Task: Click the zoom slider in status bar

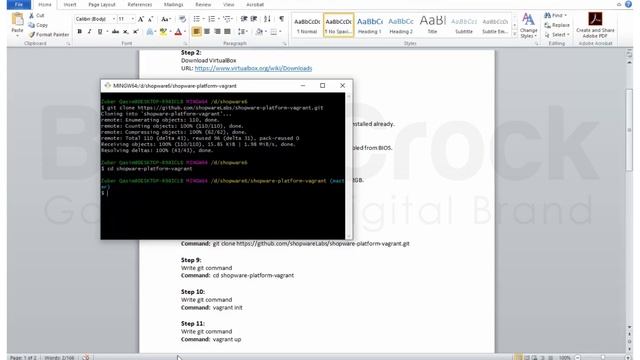Action: (602, 357)
